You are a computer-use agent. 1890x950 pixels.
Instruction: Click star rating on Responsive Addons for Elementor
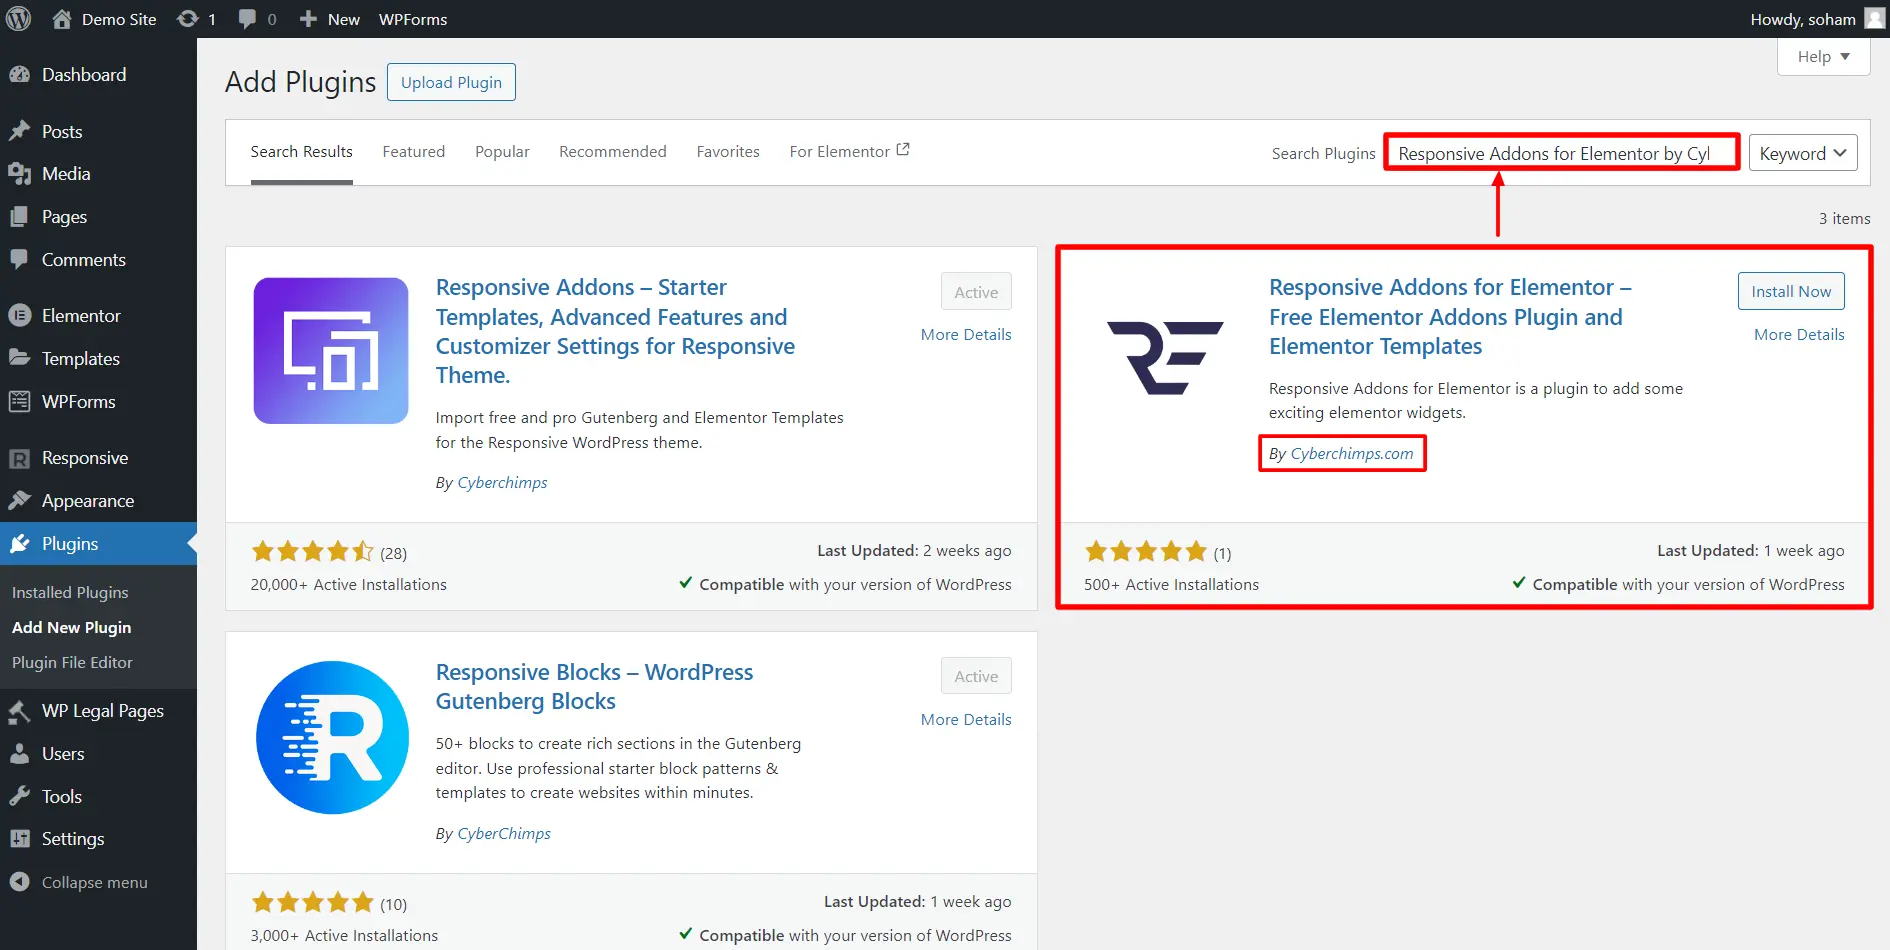(1146, 551)
